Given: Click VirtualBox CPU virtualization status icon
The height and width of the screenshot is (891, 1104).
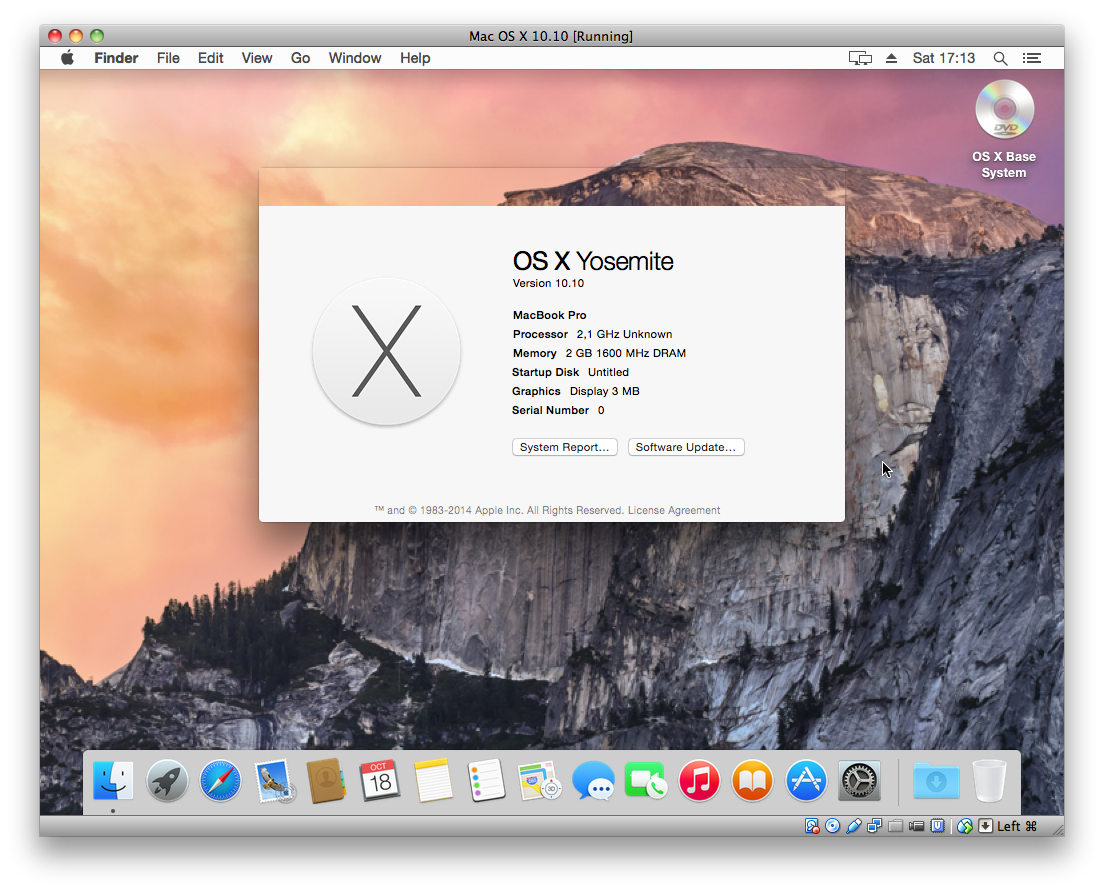Looking at the screenshot, I should pos(937,826).
